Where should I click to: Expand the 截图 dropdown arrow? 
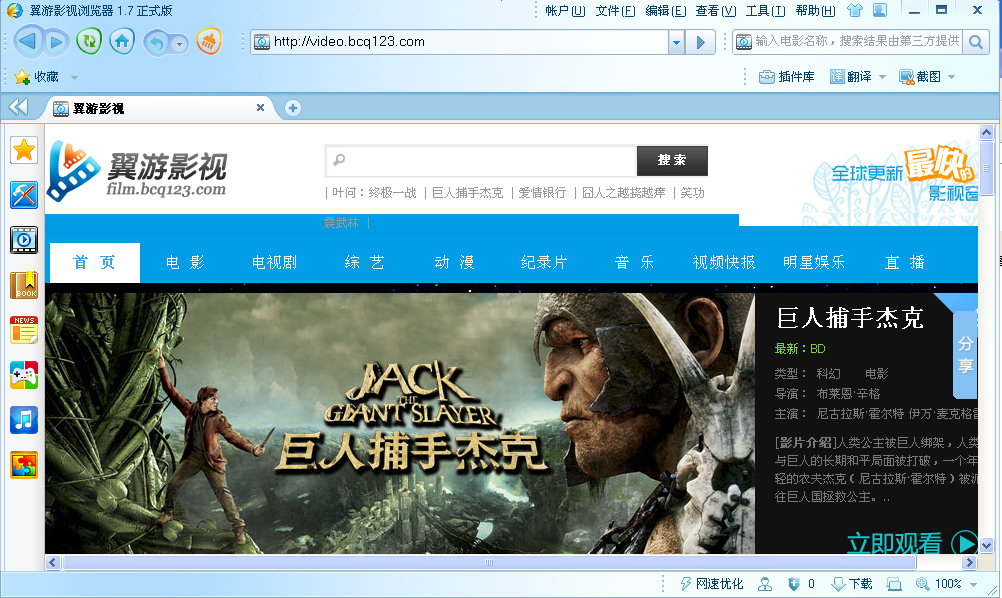click(x=952, y=77)
